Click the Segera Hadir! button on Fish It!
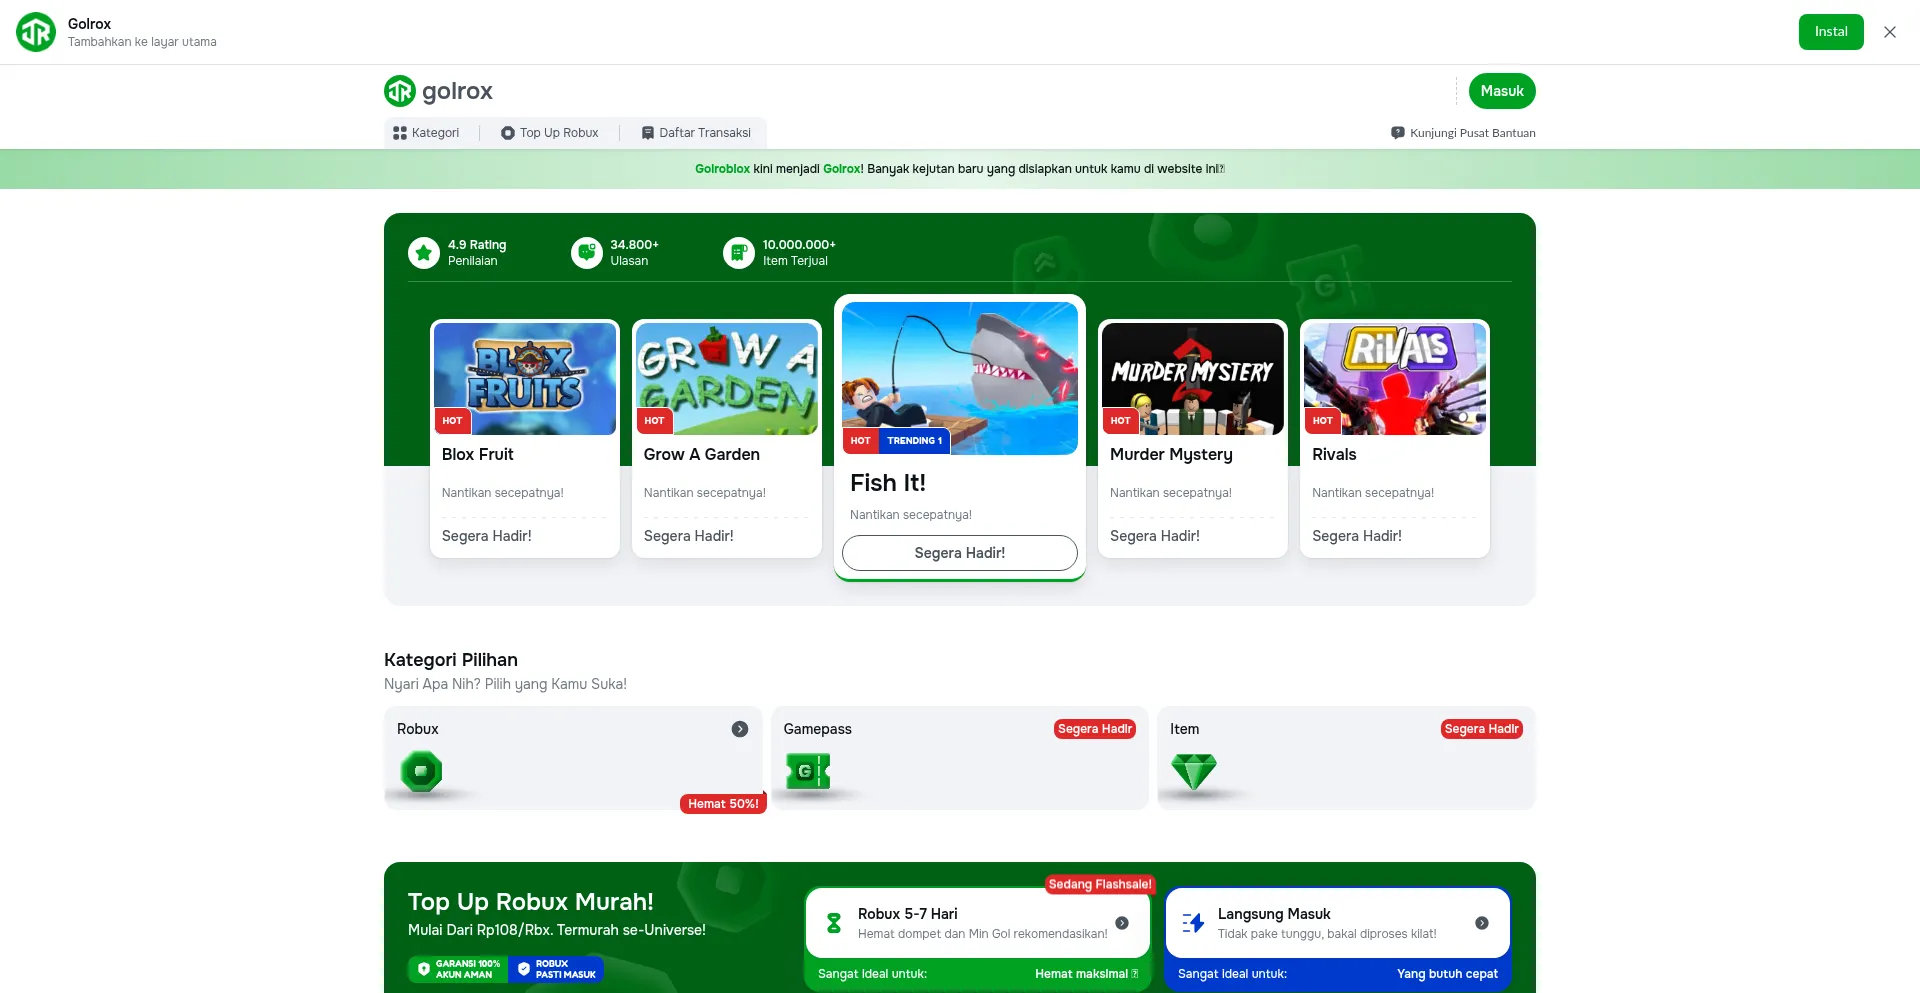 (960, 553)
